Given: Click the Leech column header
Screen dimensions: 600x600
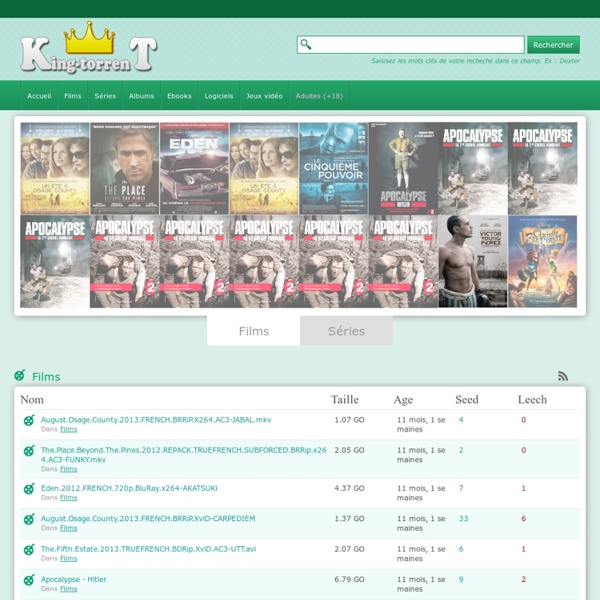Looking at the screenshot, I should 532,399.
